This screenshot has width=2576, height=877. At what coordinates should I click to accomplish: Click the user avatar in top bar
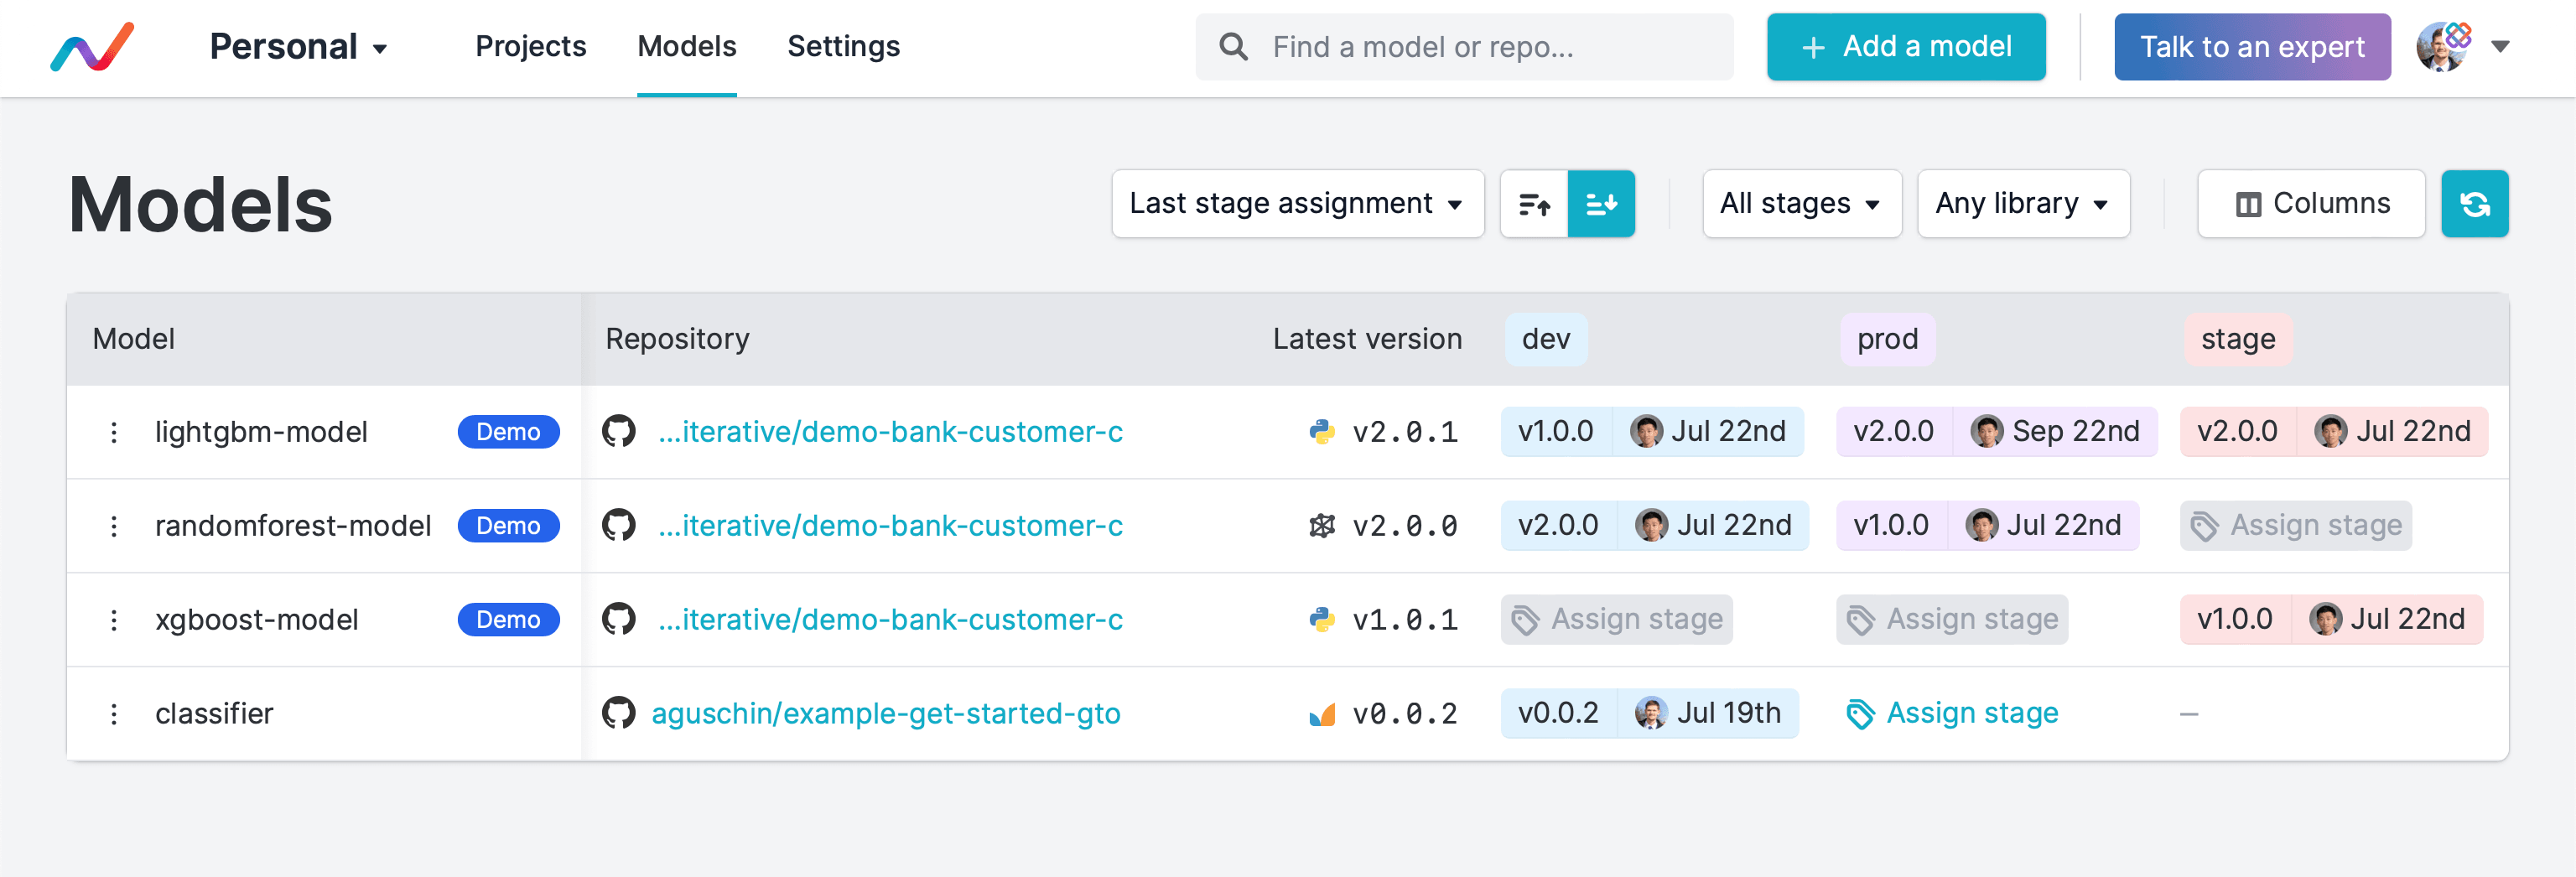pos(2443,47)
